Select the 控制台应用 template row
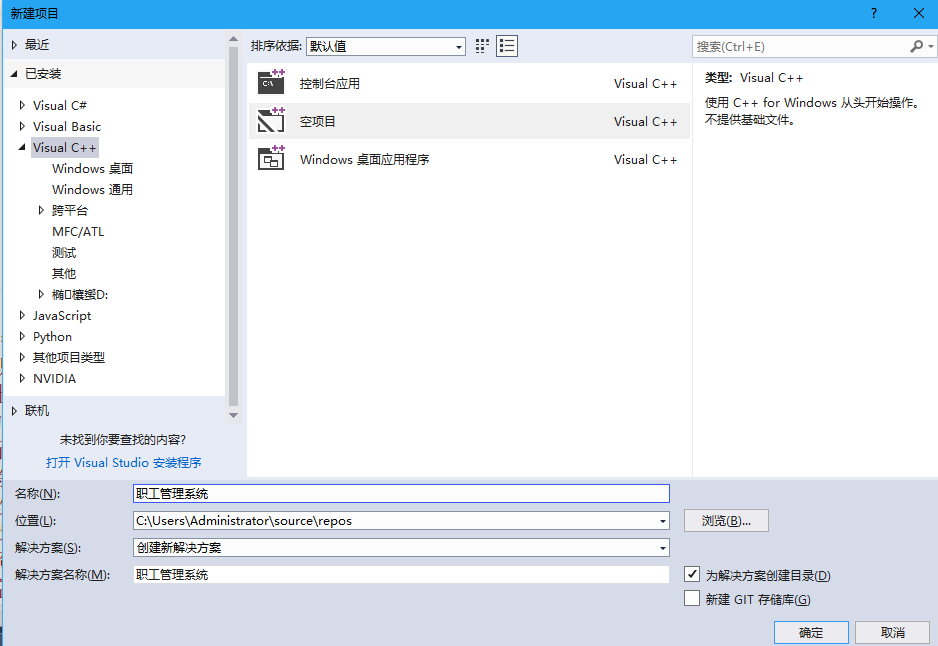This screenshot has height=646, width=938. (469, 83)
